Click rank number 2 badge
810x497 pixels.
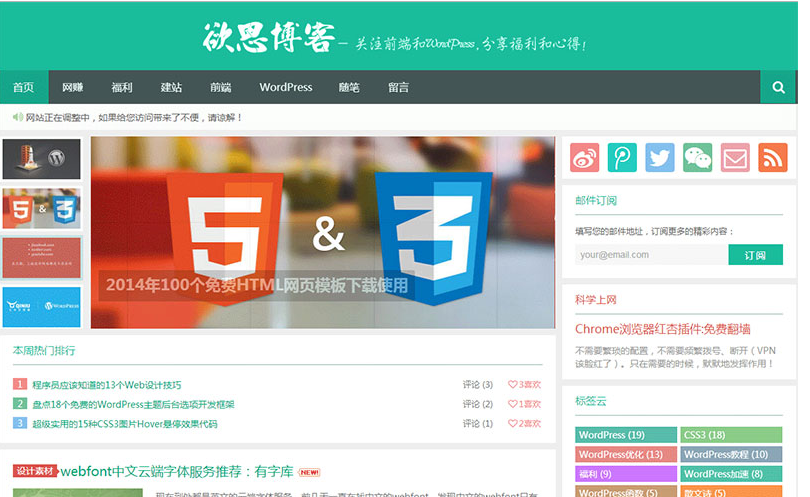coord(20,403)
